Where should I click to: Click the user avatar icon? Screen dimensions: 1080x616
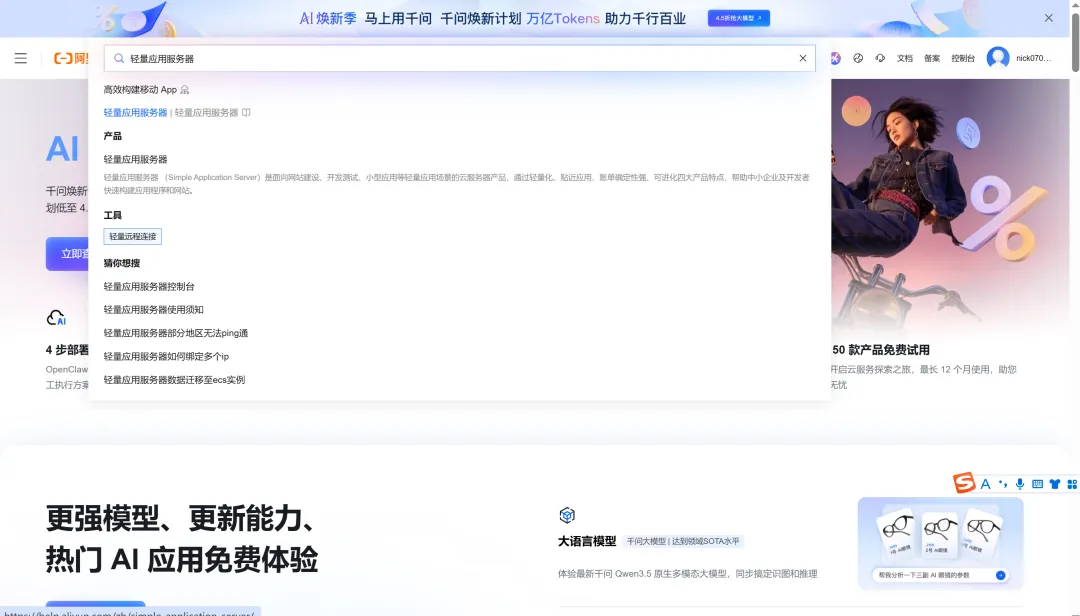click(997, 58)
